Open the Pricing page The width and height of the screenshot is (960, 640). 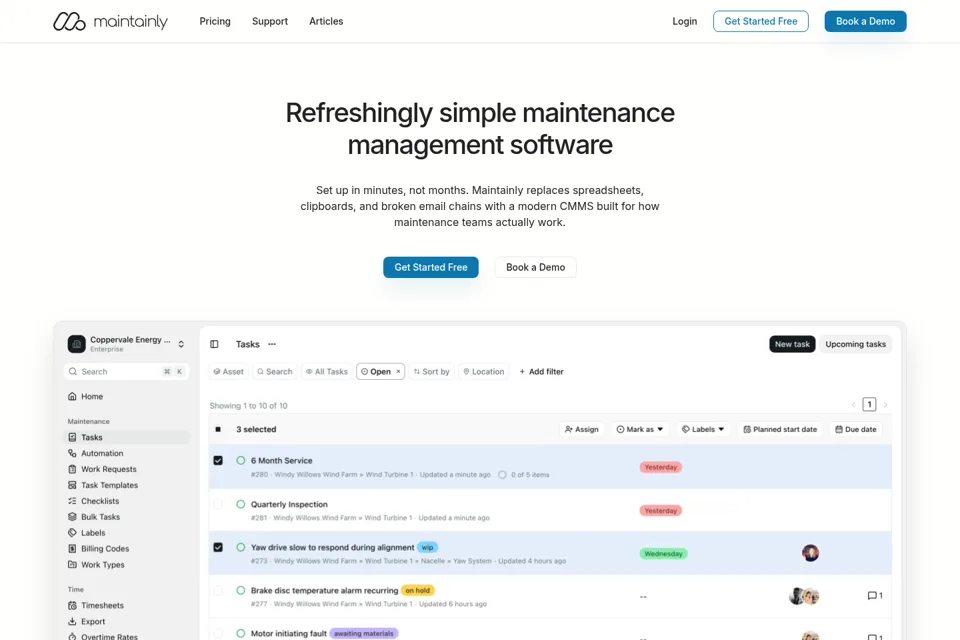[x=215, y=21]
